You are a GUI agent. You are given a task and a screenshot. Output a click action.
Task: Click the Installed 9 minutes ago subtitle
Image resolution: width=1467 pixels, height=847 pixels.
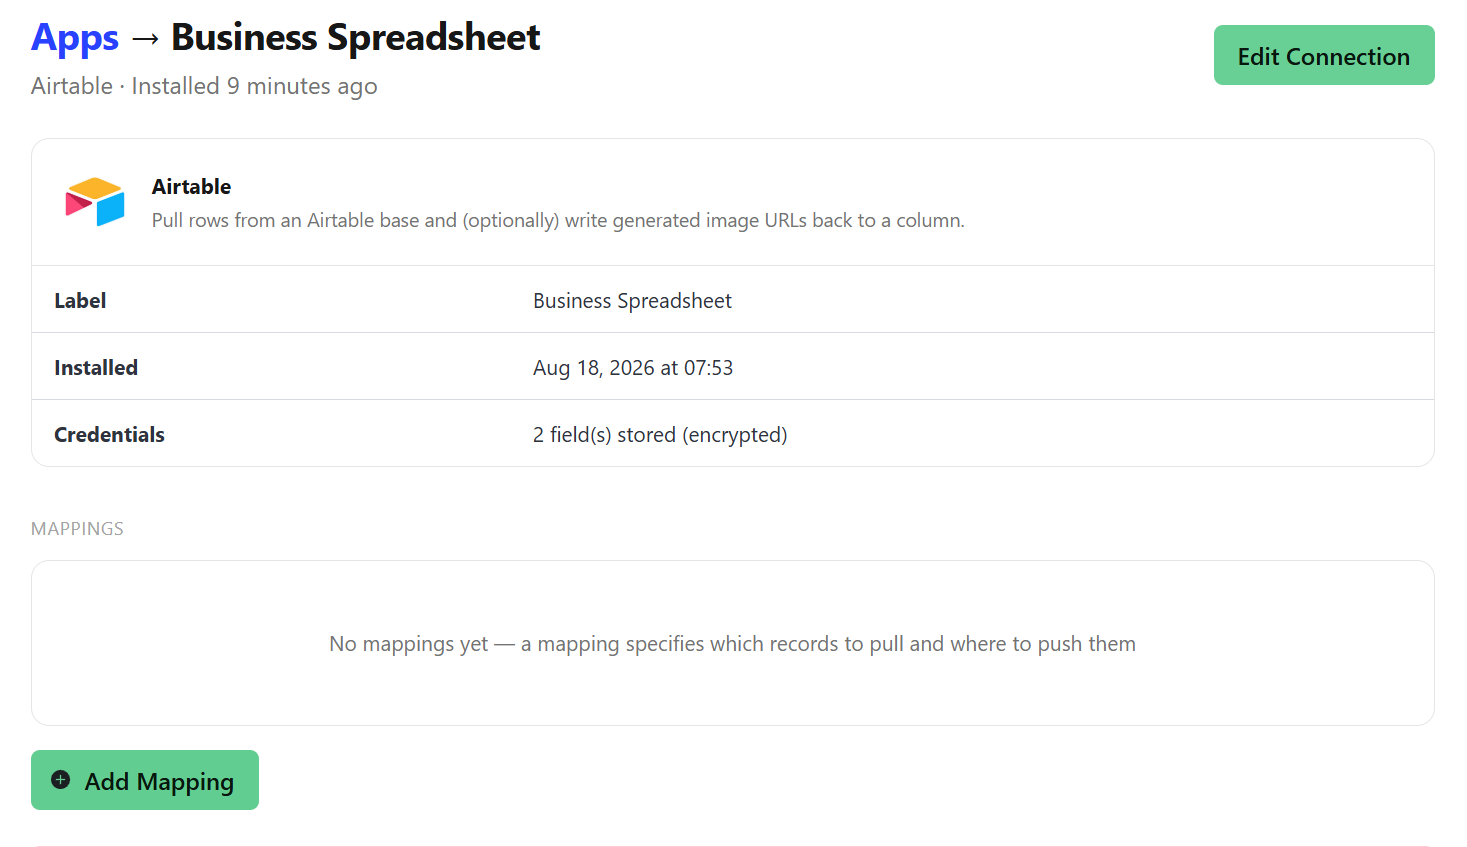point(254,86)
